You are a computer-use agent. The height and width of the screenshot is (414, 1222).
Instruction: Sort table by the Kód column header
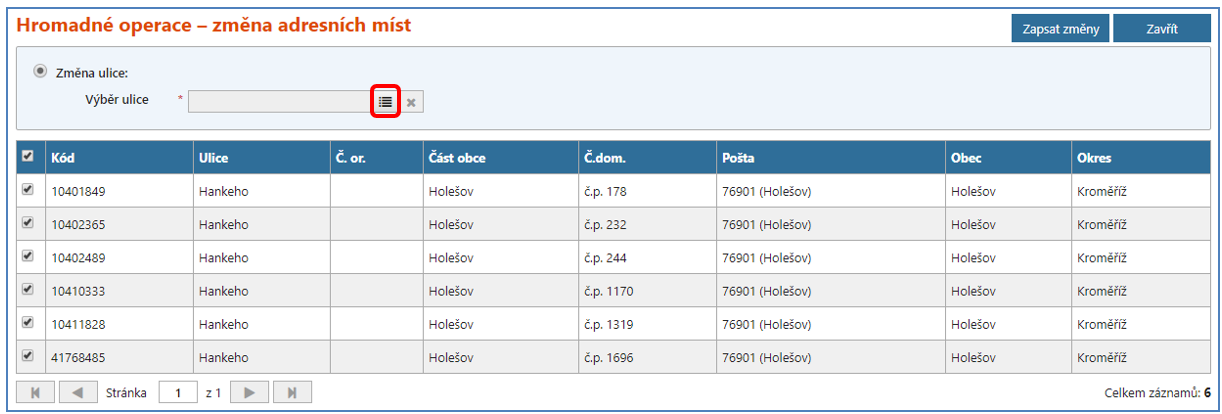pos(64,158)
